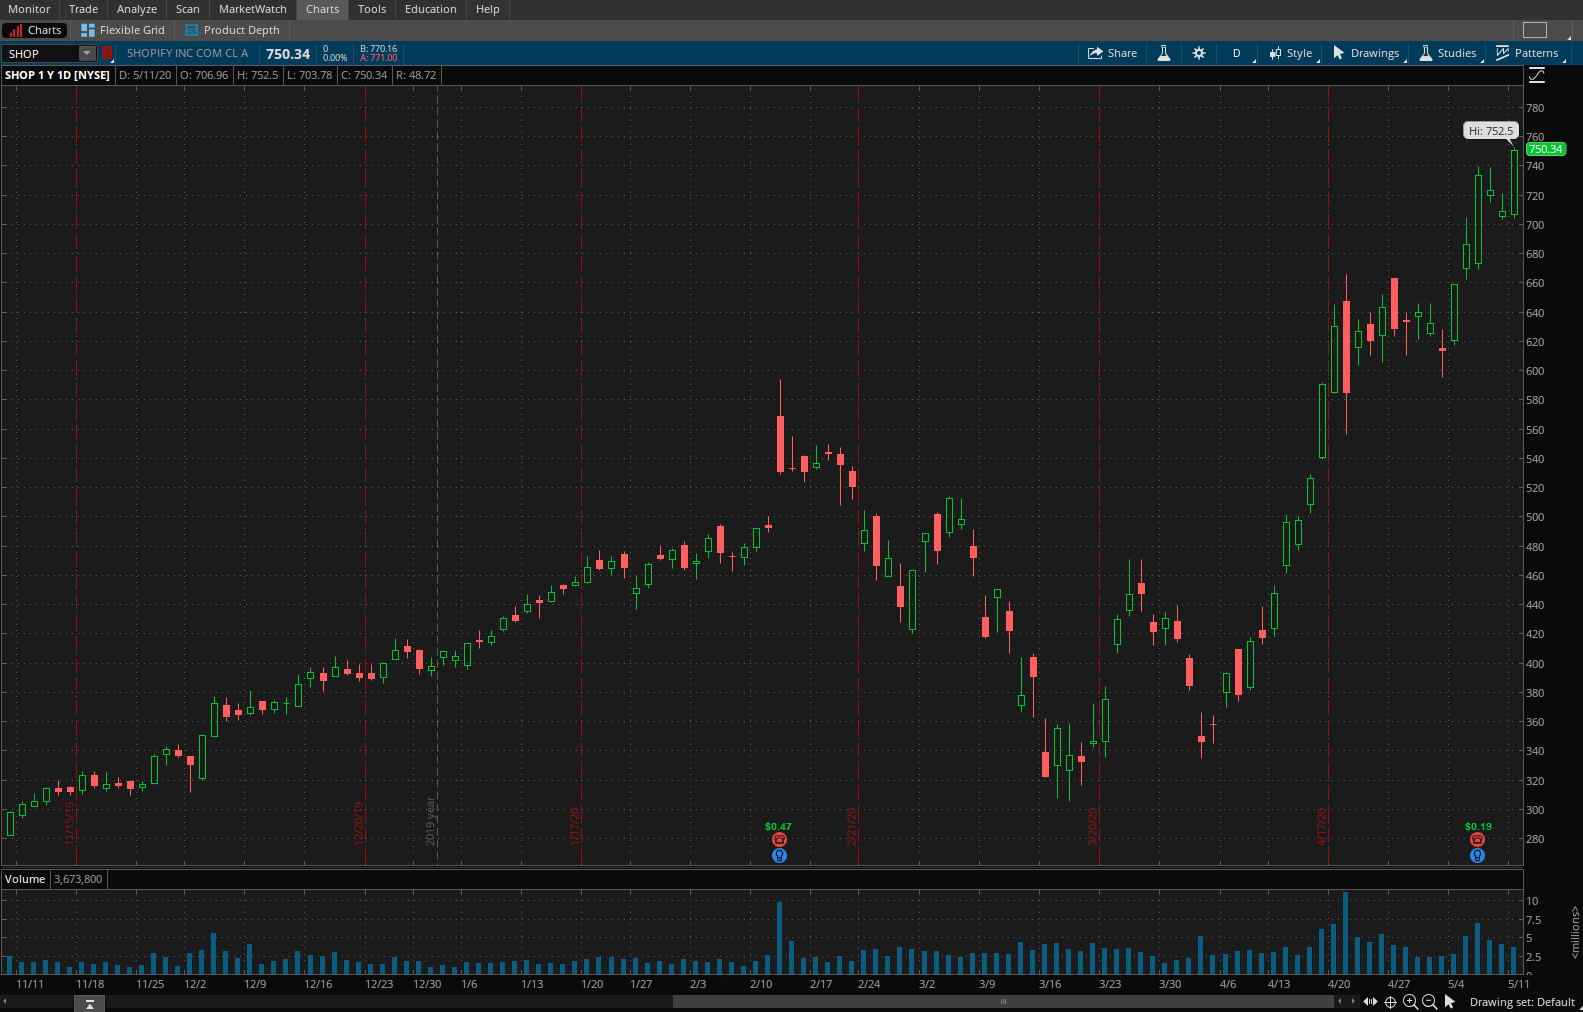The width and height of the screenshot is (1583, 1012).
Task: Click the May earnings lightbulb icon
Action: 1477,856
